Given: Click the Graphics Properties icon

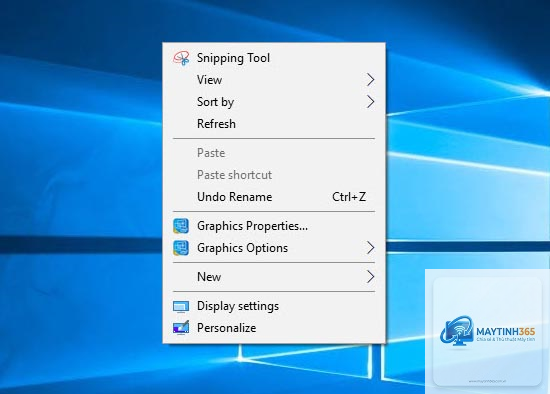Looking at the screenshot, I should point(181,226).
